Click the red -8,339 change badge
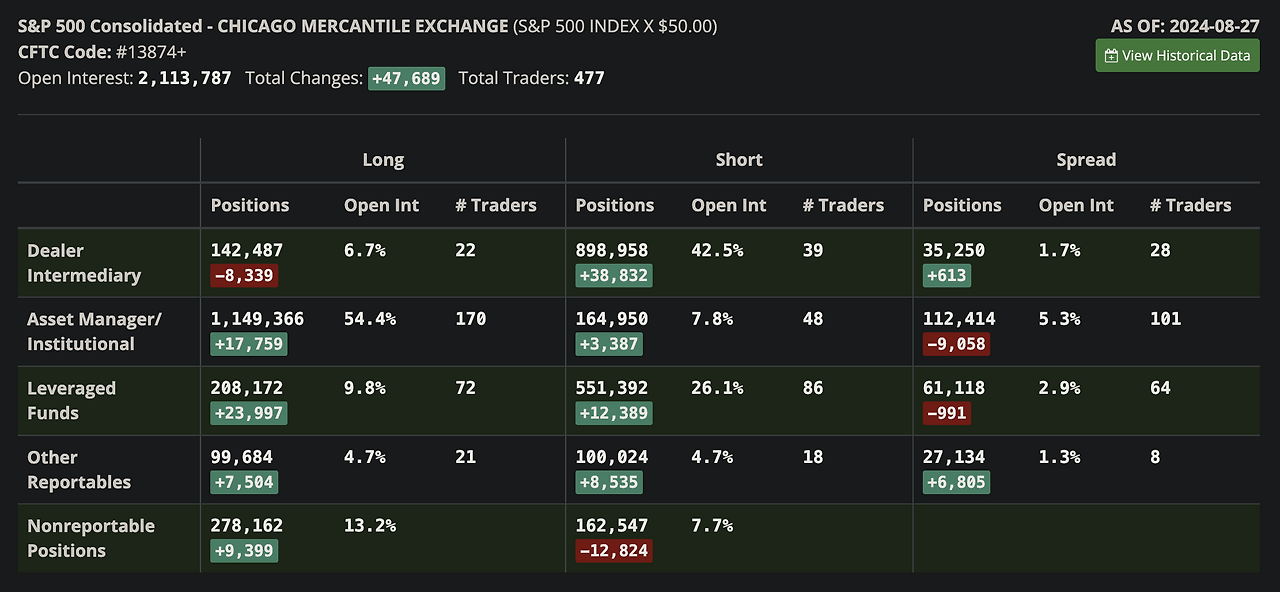 pyautogui.click(x=243, y=276)
